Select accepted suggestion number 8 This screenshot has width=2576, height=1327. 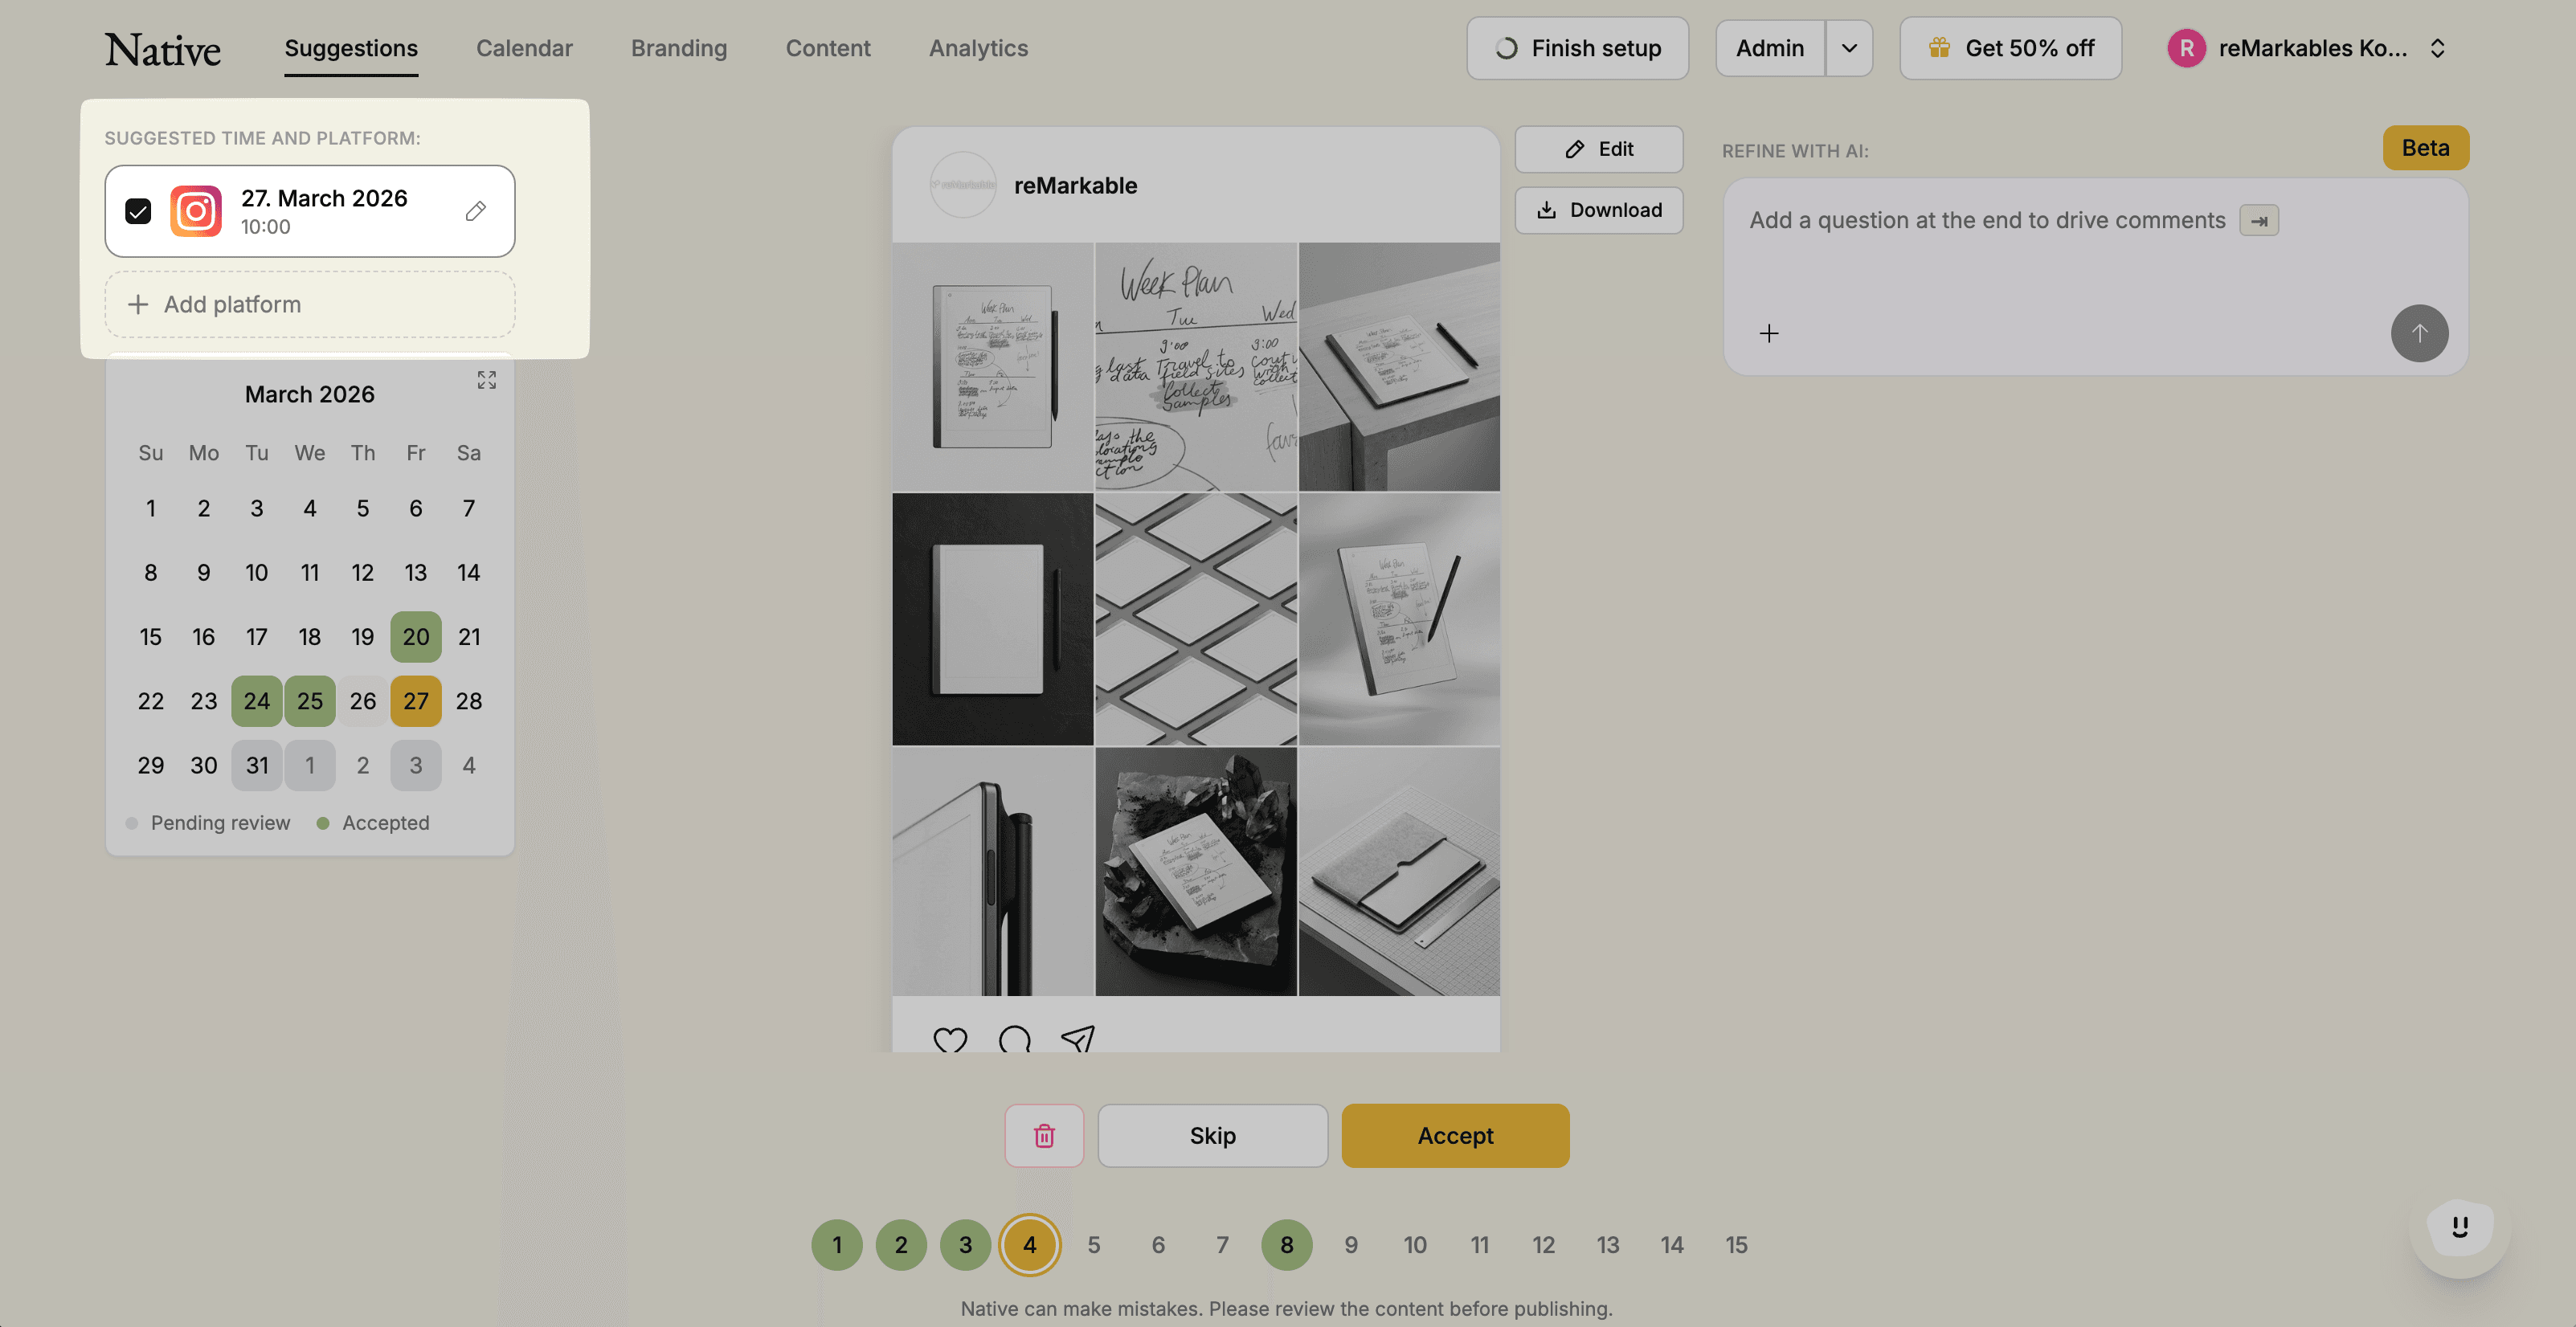pyautogui.click(x=1286, y=1245)
